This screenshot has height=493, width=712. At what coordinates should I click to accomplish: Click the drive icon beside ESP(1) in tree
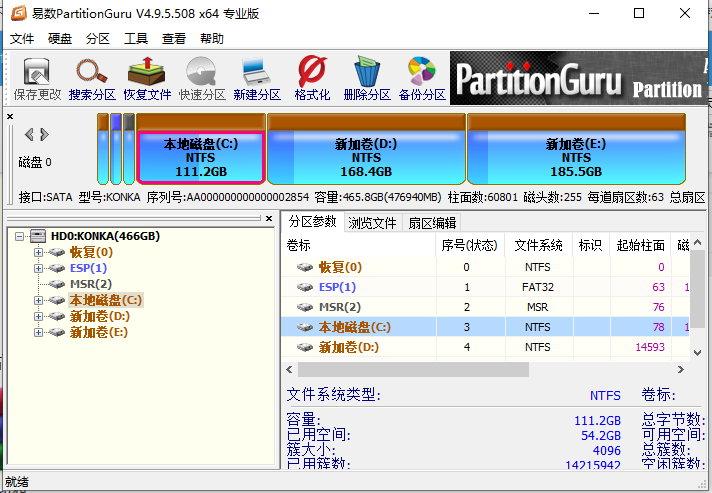click(x=57, y=268)
